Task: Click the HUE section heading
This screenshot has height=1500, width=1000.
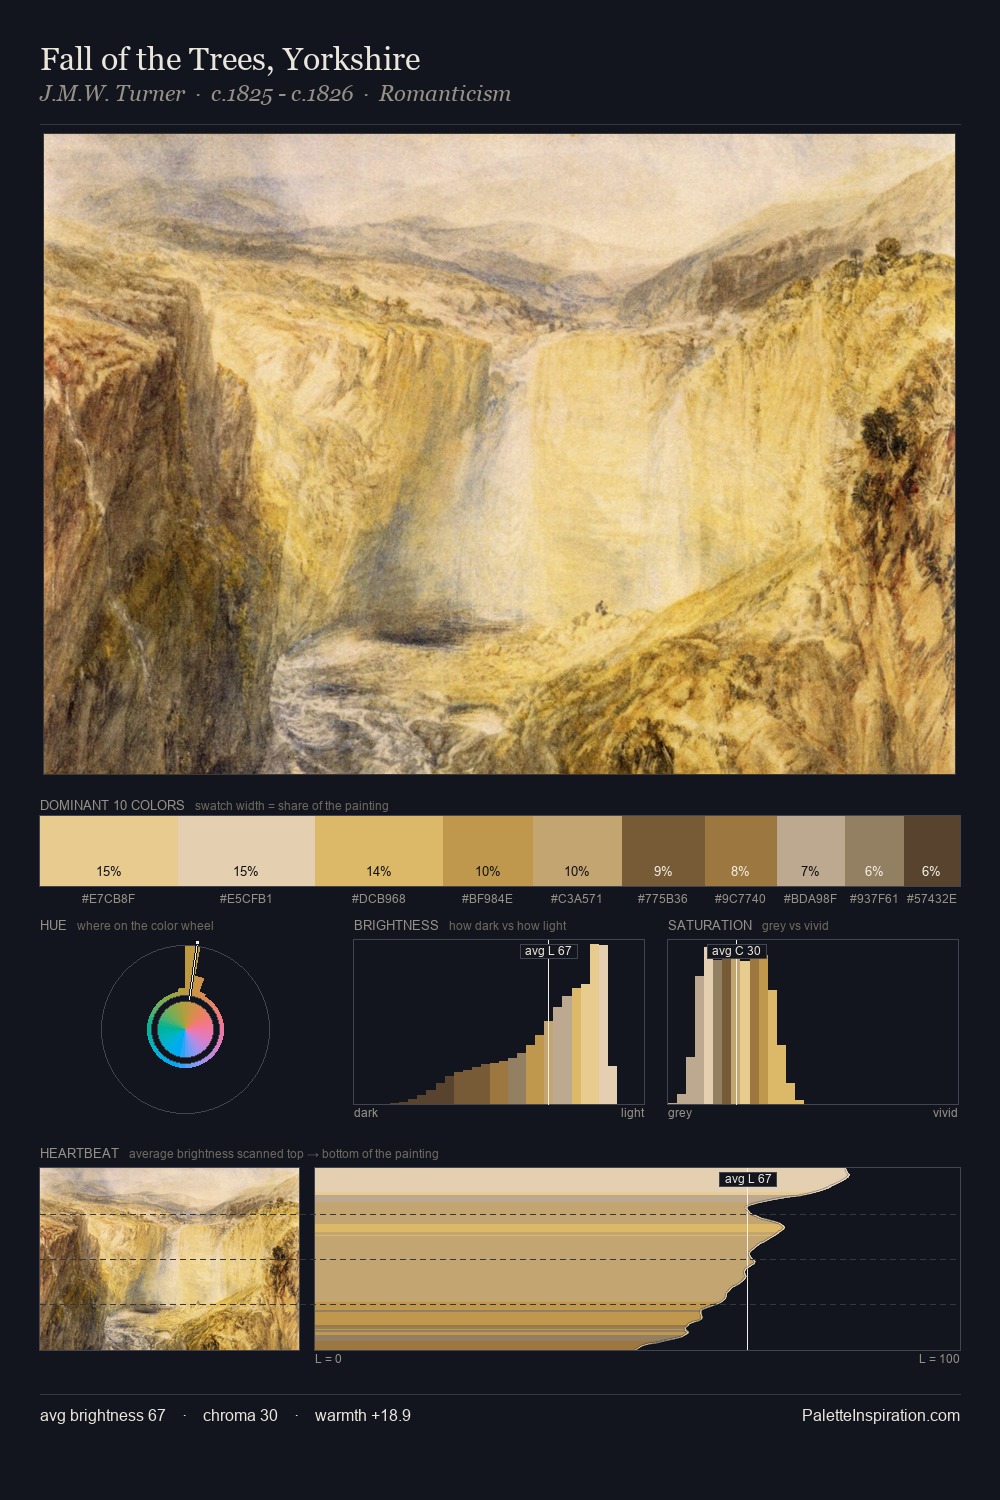Action: click(x=53, y=925)
